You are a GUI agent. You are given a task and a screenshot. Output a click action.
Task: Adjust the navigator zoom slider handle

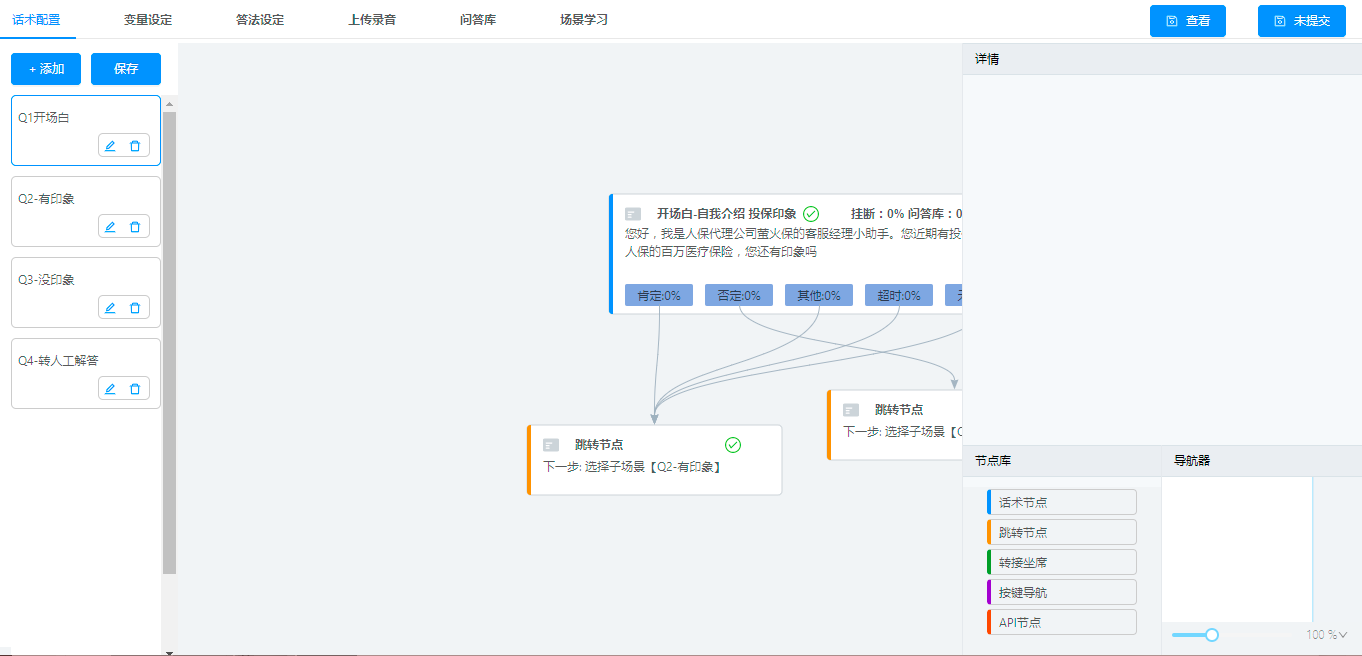[1212, 635]
